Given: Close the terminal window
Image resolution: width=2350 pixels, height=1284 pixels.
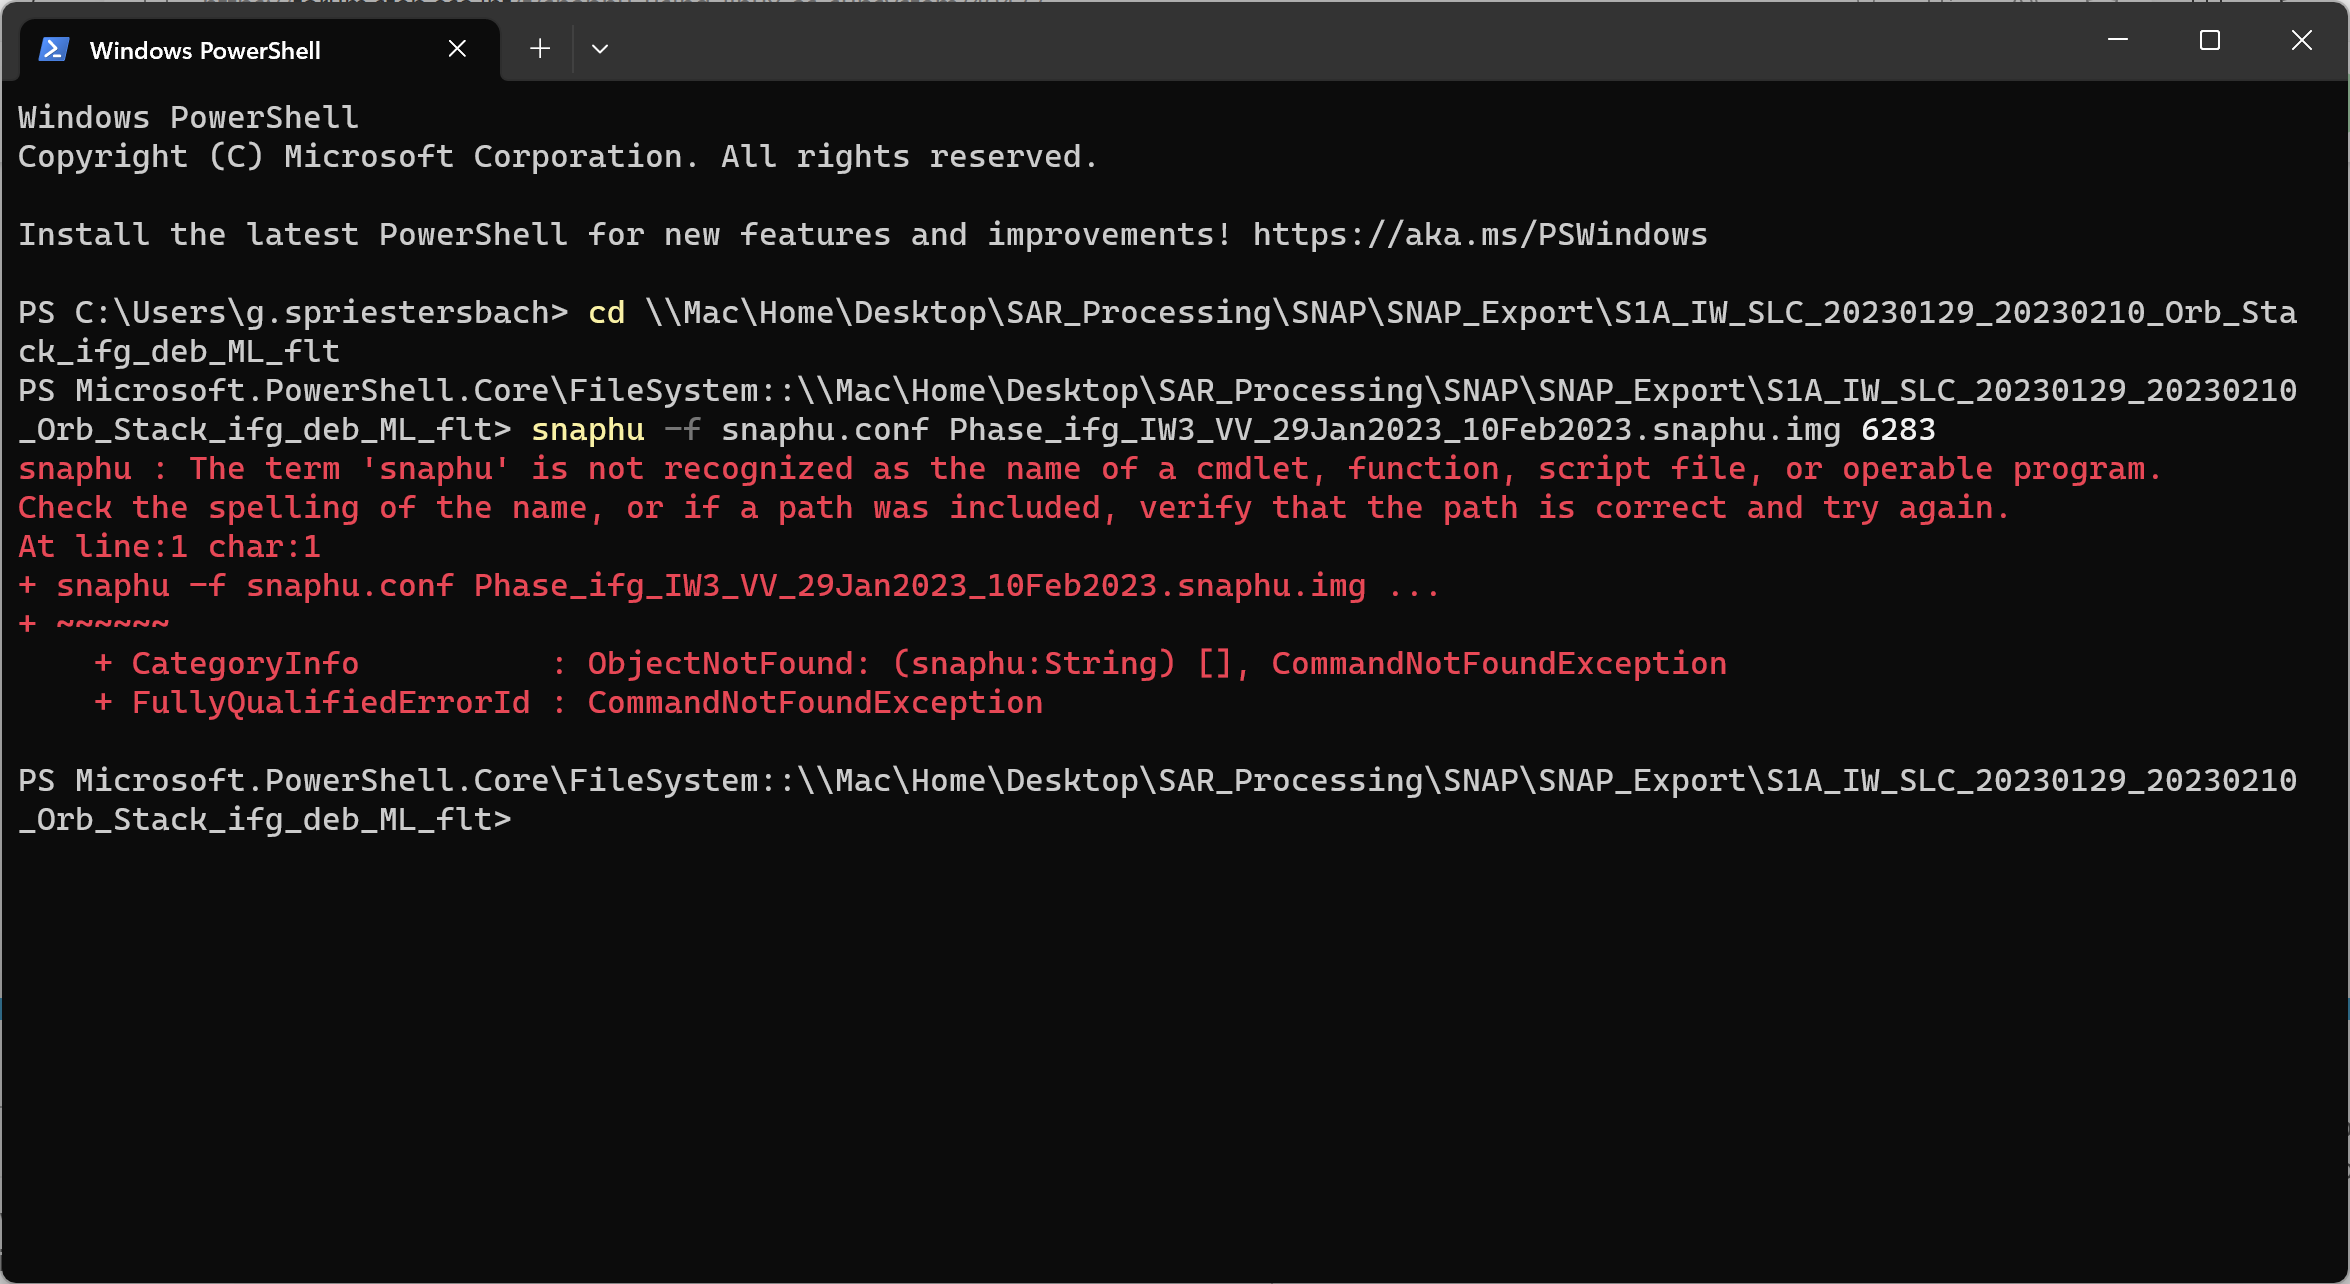Looking at the screenshot, I should [x=2302, y=40].
